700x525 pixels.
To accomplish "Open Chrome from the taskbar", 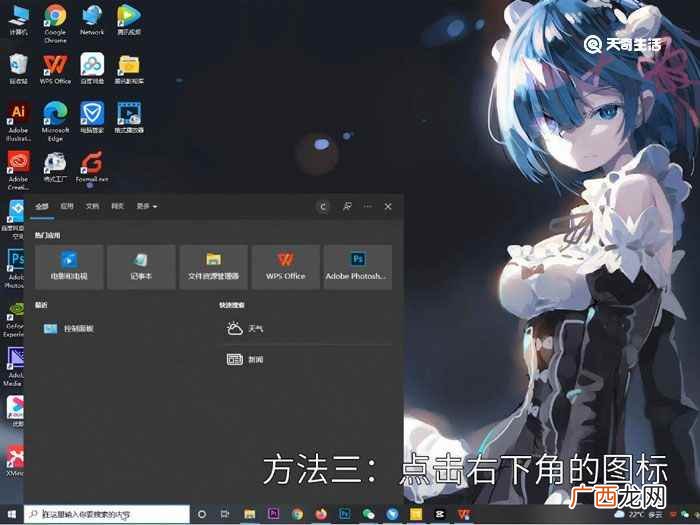I will coord(297,515).
